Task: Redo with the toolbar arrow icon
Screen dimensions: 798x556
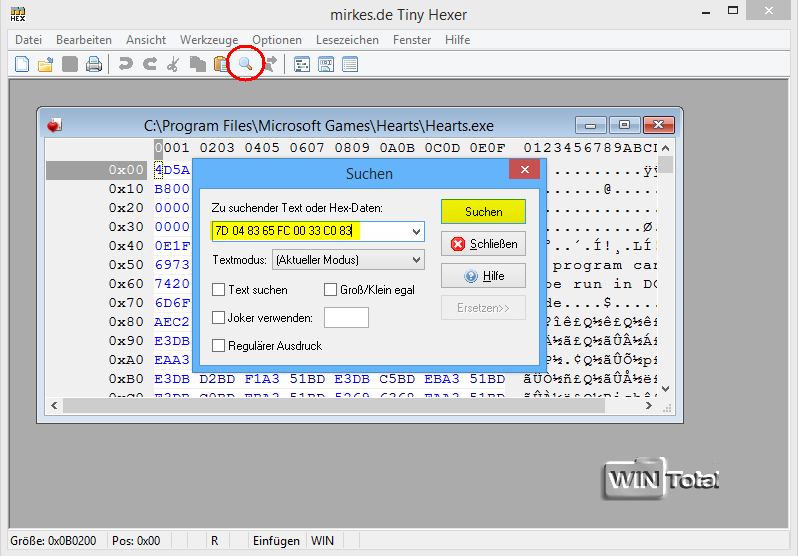Action: (x=150, y=64)
